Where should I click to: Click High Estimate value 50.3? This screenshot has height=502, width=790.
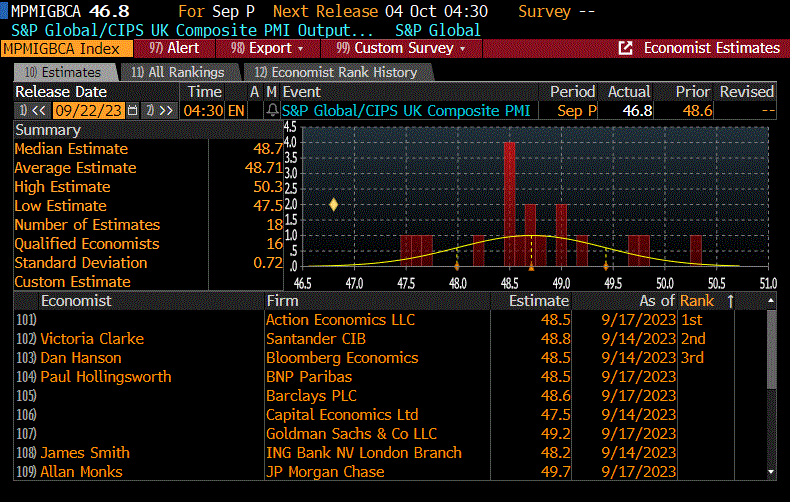coord(268,187)
